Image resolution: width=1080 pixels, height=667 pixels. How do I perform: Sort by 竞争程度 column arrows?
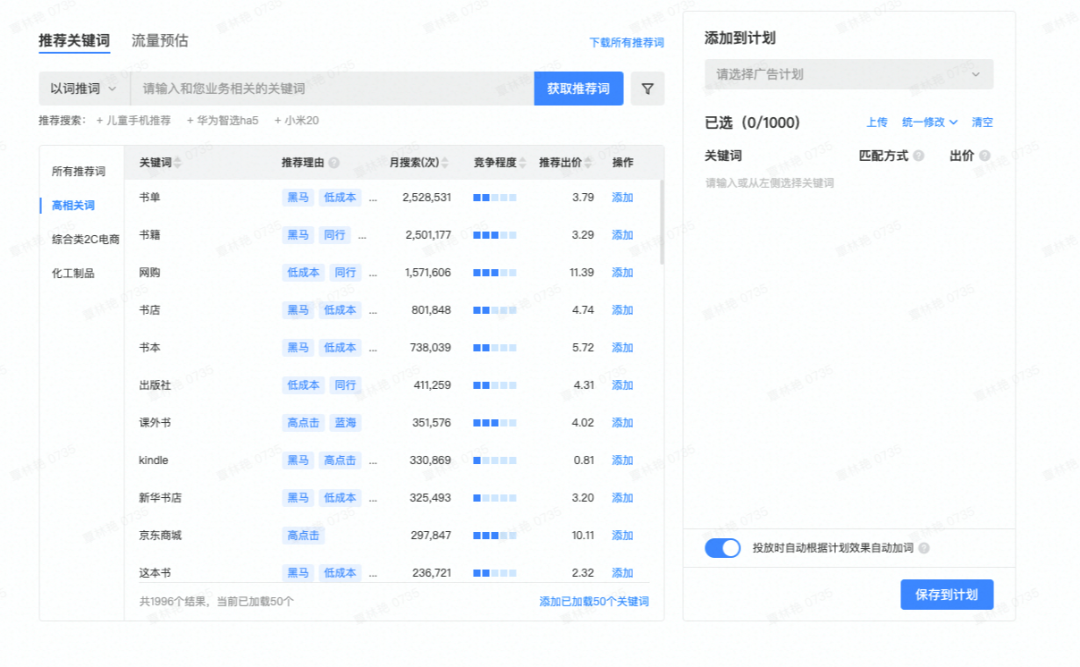[523, 163]
